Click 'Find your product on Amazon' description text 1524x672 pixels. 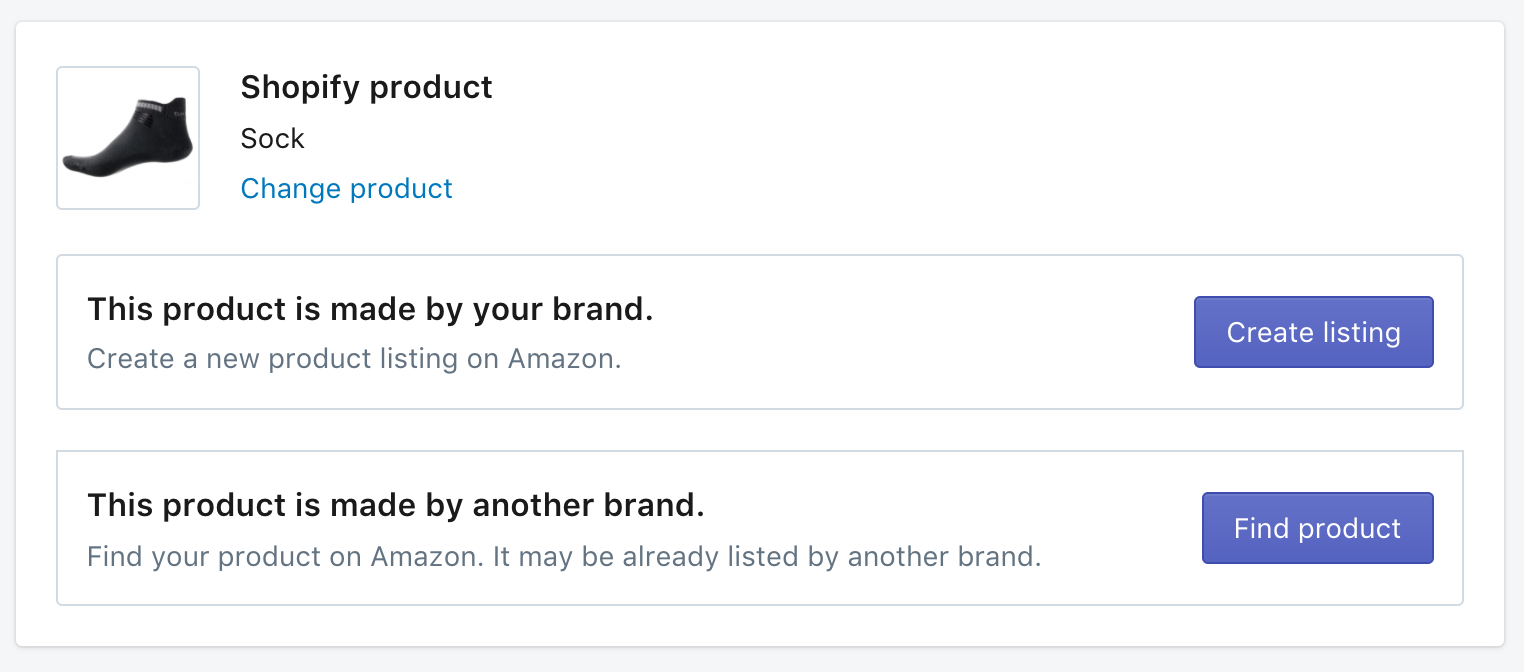point(285,556)
